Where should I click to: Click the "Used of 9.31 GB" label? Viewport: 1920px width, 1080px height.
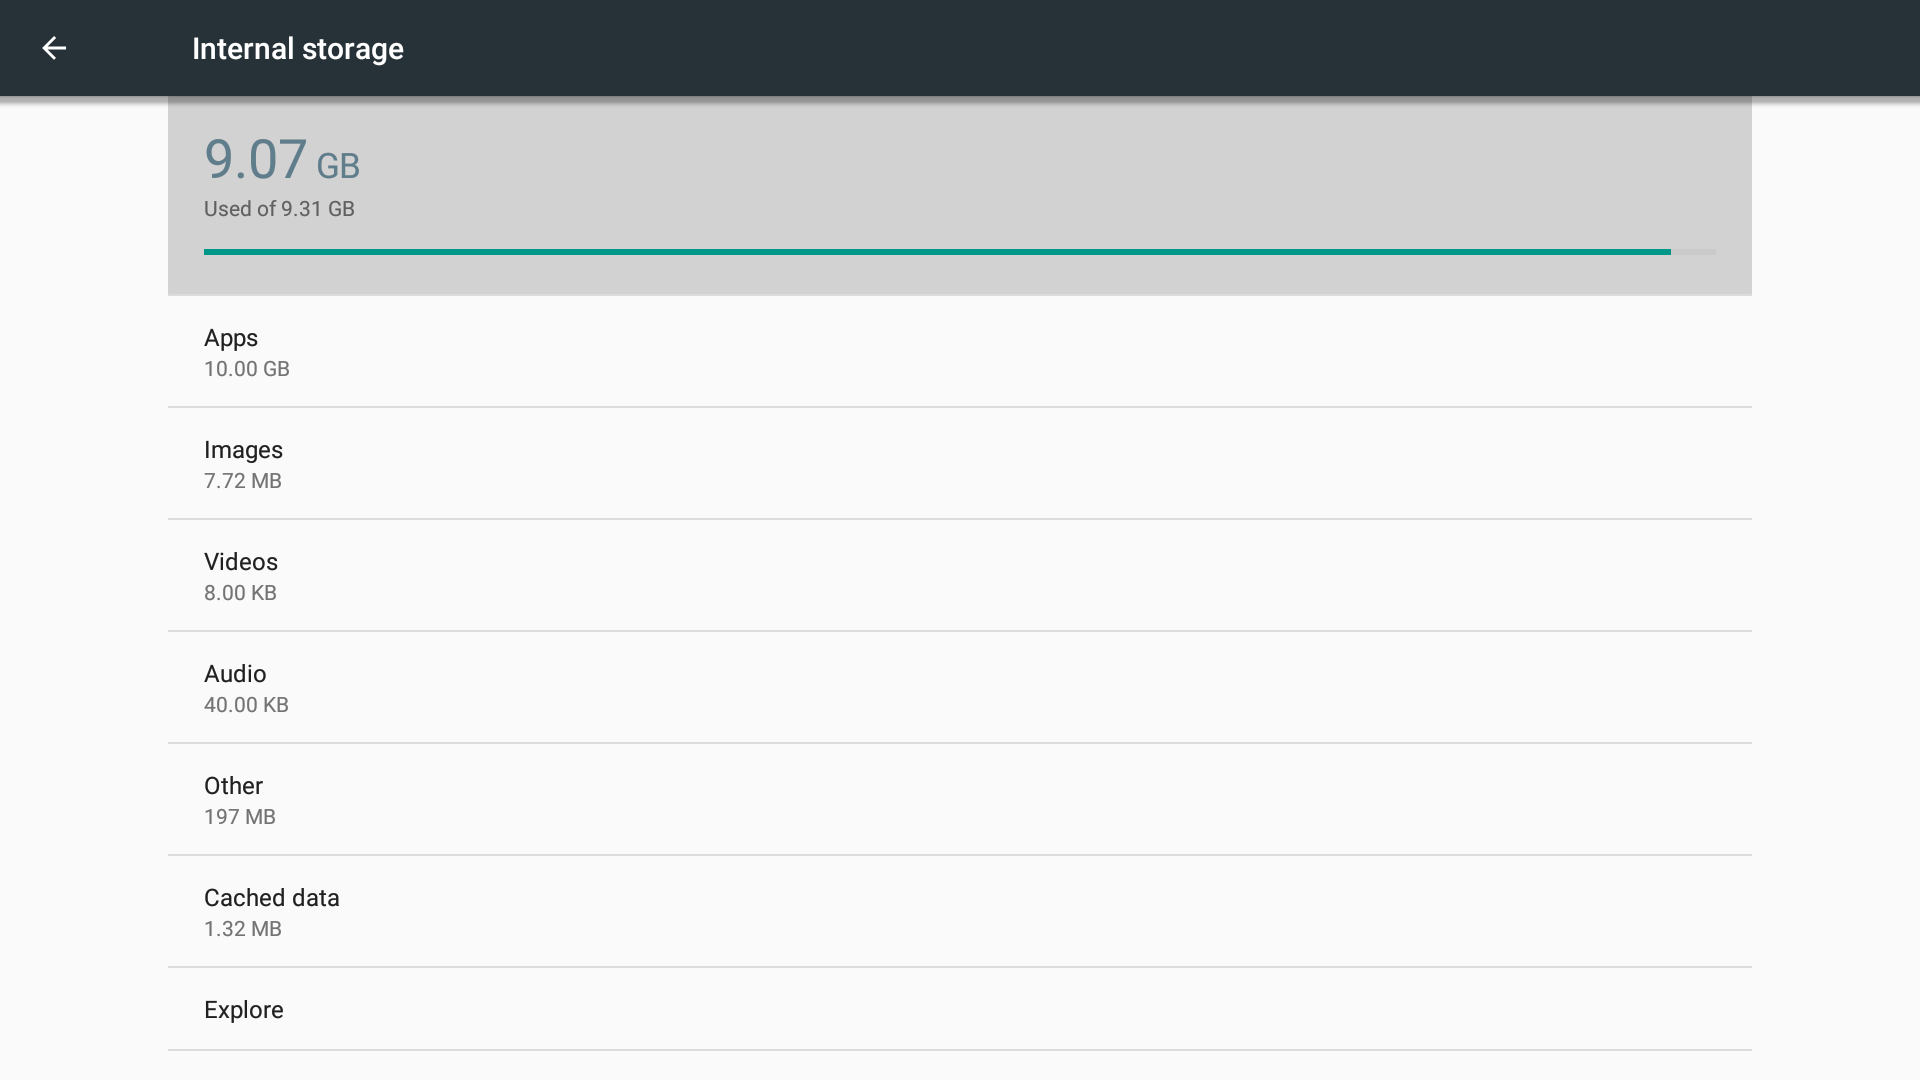coord(279,209)
